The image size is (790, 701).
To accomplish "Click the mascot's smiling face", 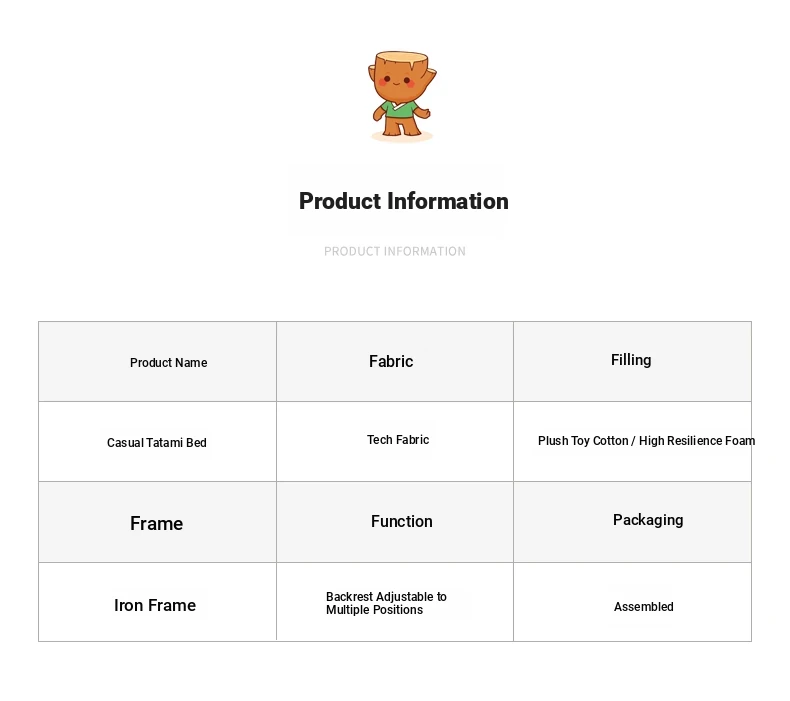I will (397, 81).
